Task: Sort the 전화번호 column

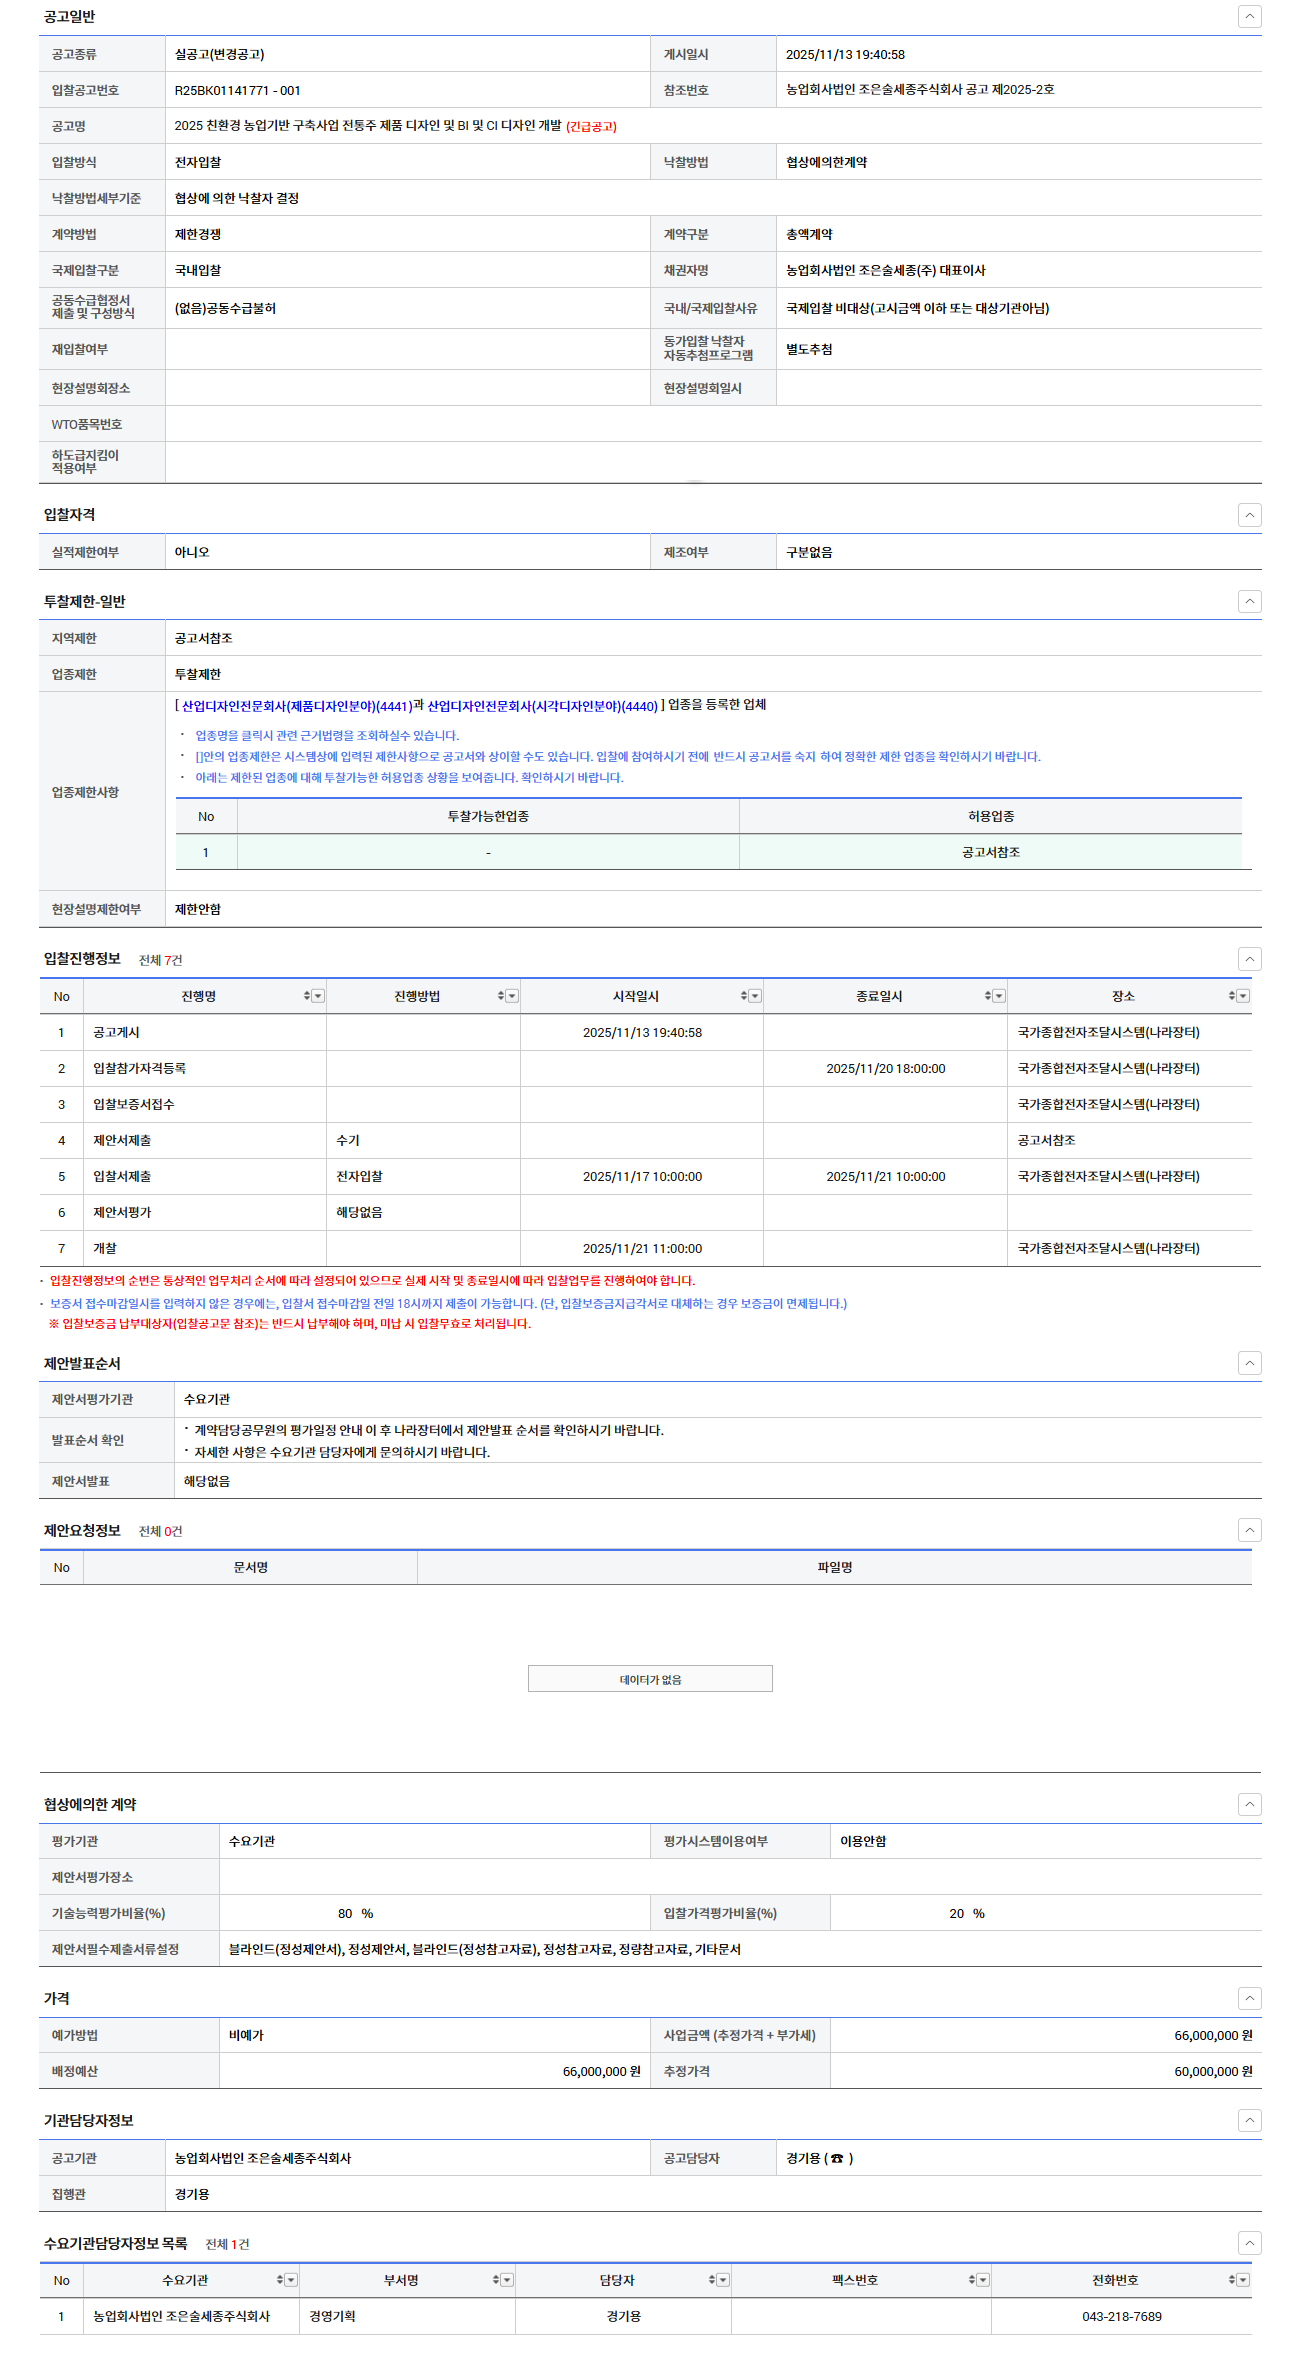Action: pos(1232,2280)
